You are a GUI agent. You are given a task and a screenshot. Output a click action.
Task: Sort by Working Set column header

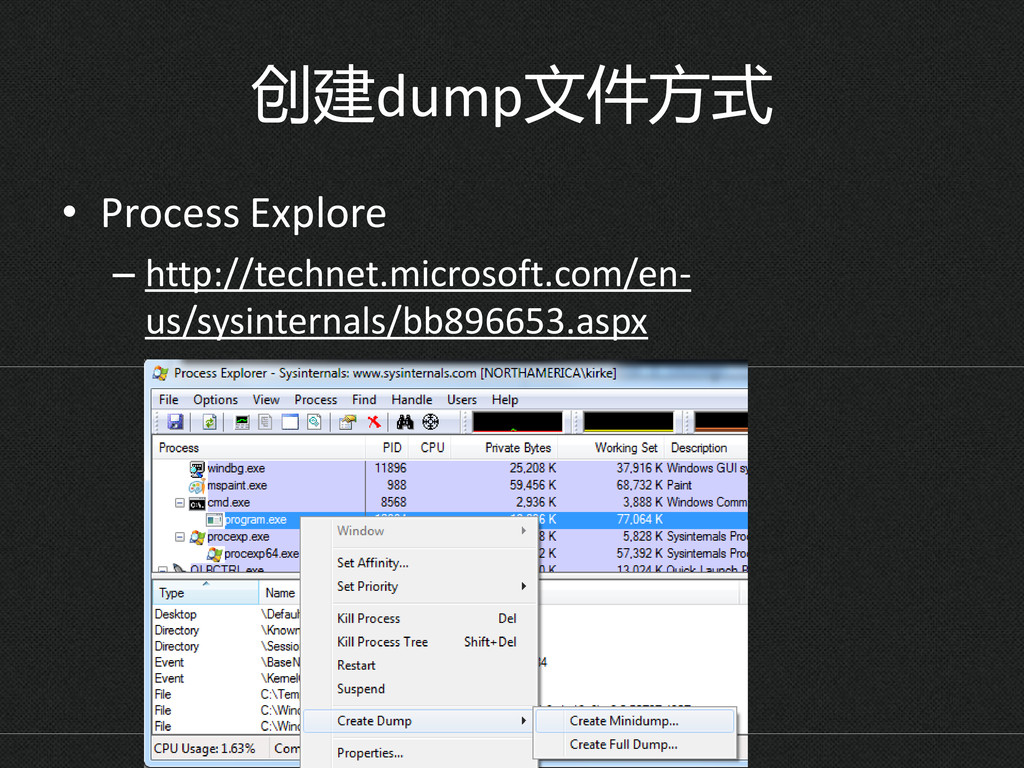click(611, 448)
